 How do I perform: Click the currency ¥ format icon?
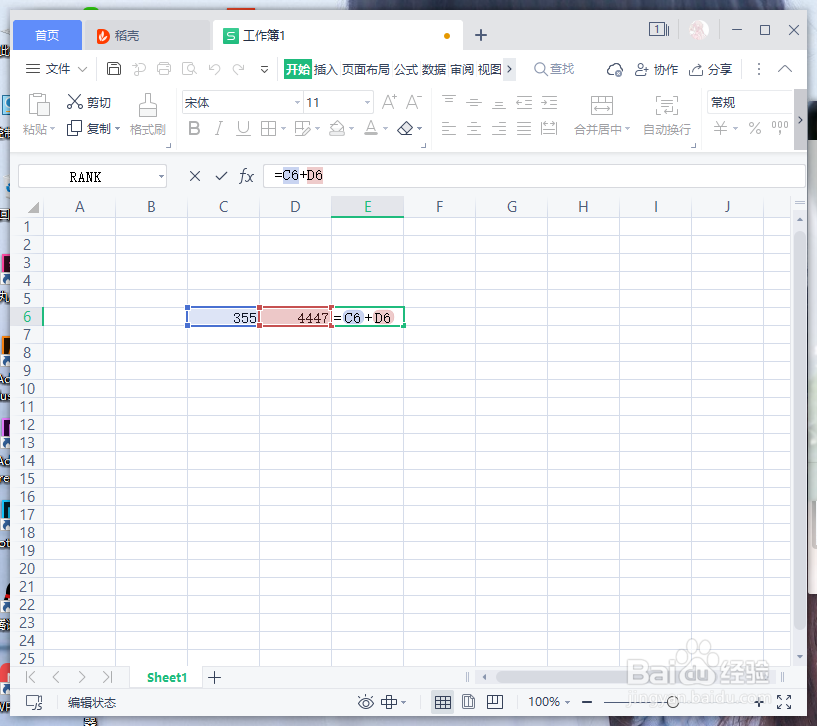pos(720,128)
